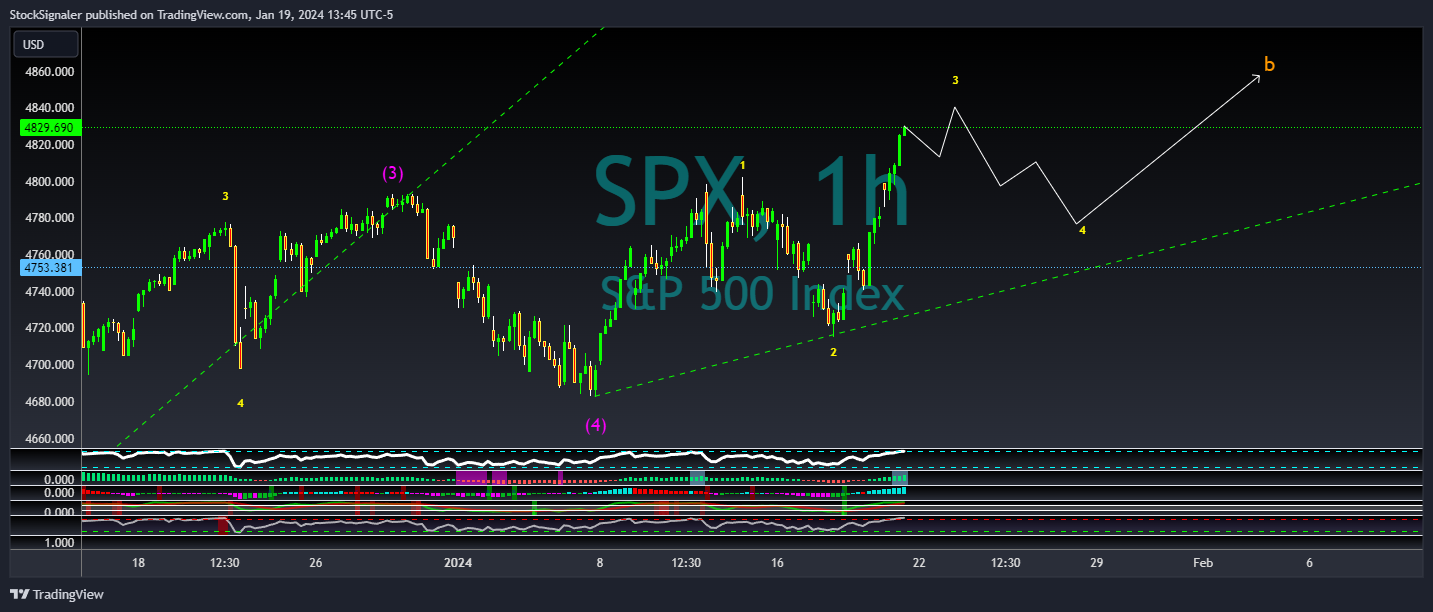Click the 12:30 label between 18 and 26

pos(225,563)
